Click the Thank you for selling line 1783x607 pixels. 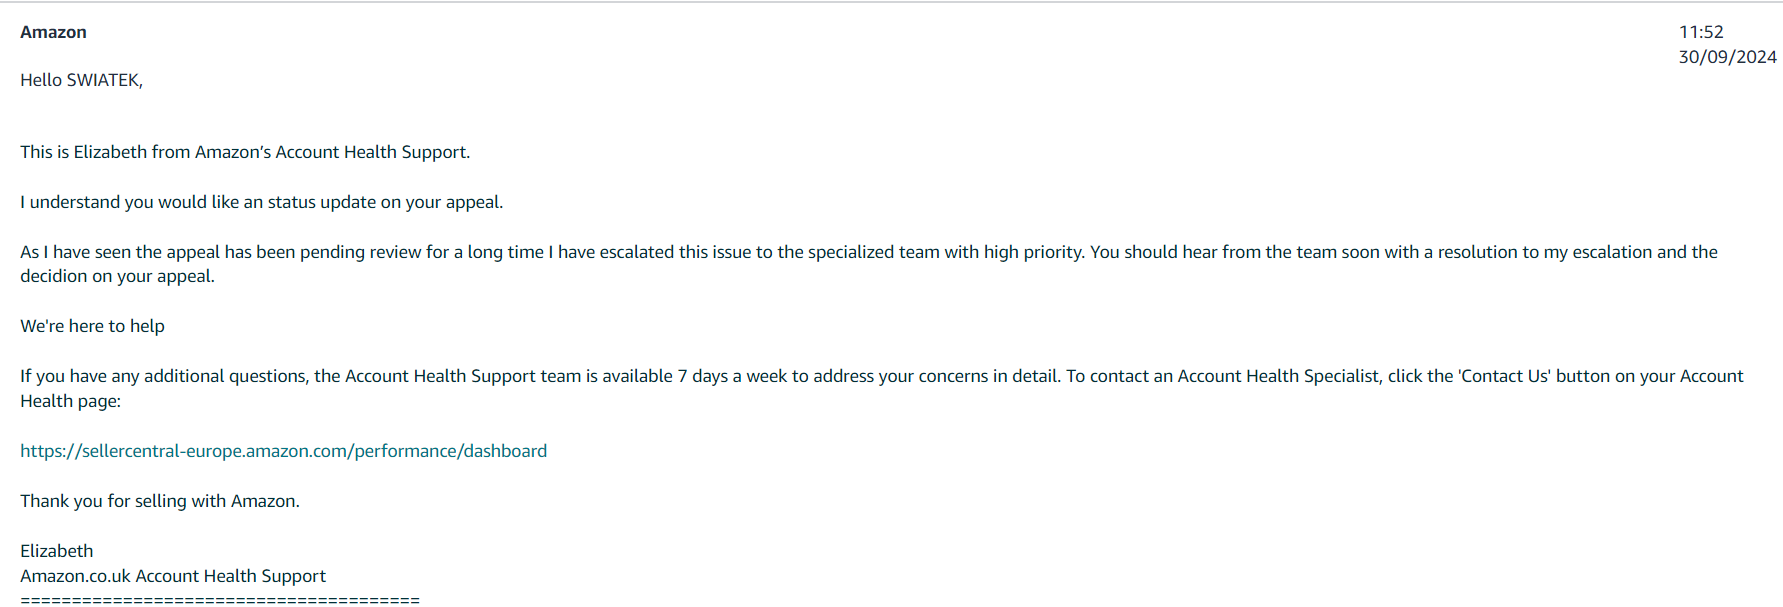(160, 501)
